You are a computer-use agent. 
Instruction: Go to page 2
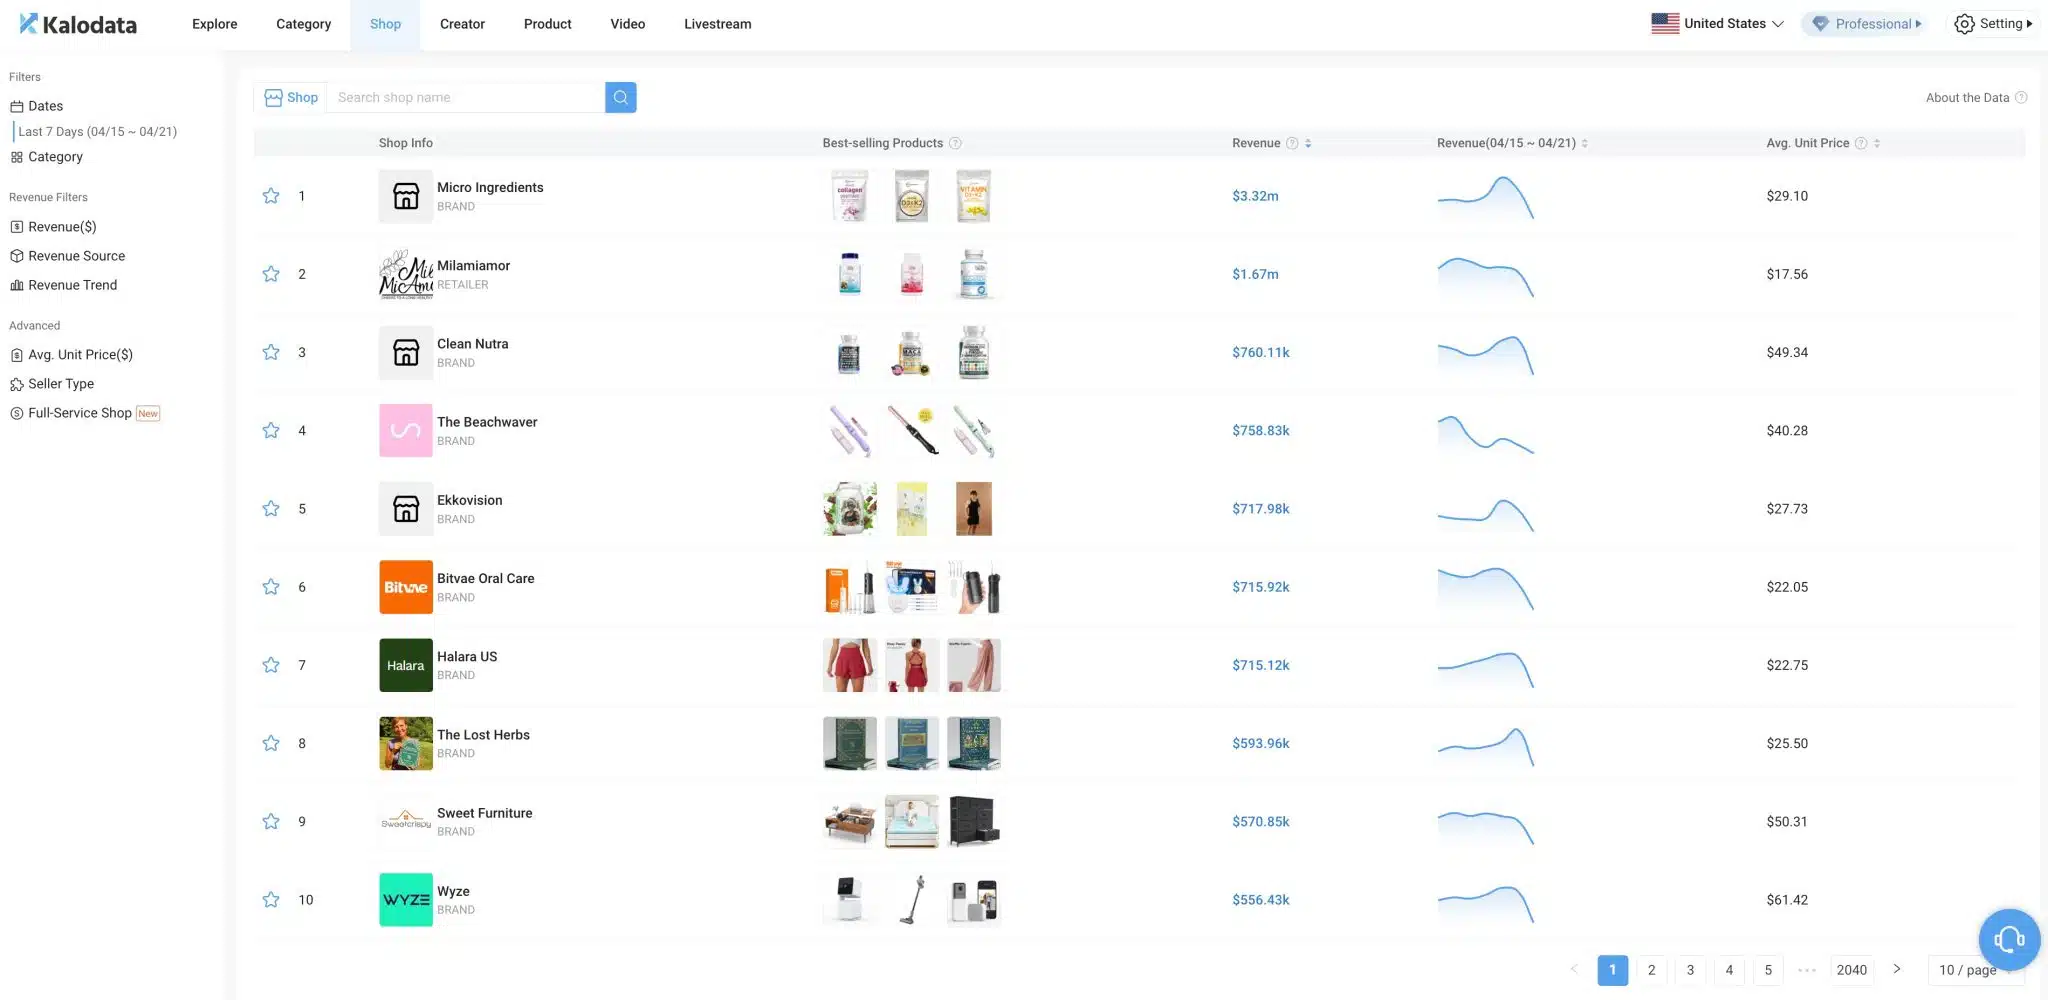pyautogui.click(x=1652, y=970)
